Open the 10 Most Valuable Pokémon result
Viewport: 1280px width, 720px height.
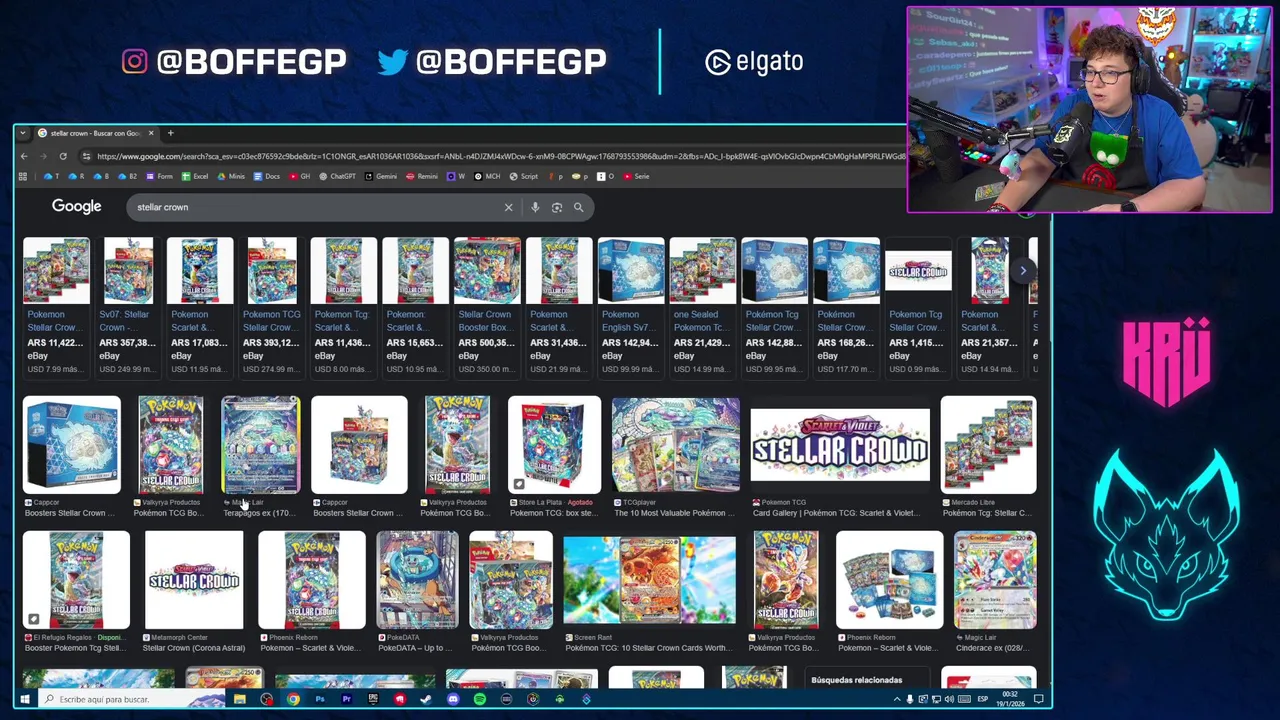click(x=676, y=457)
